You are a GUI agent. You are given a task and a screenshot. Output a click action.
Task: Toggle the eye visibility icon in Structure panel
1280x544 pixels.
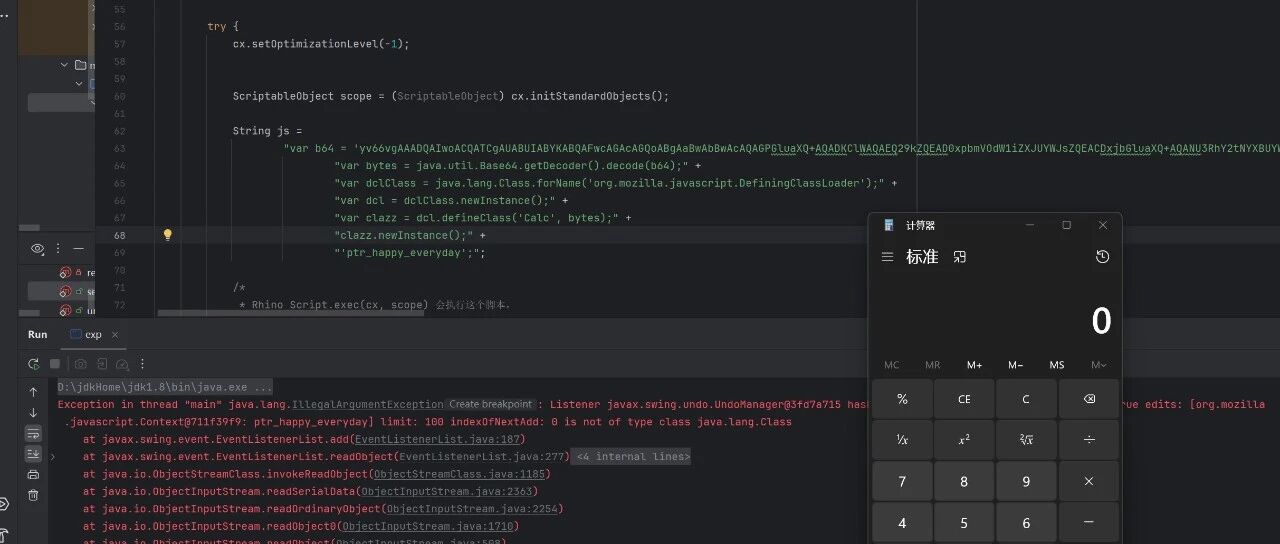[38, 248]
